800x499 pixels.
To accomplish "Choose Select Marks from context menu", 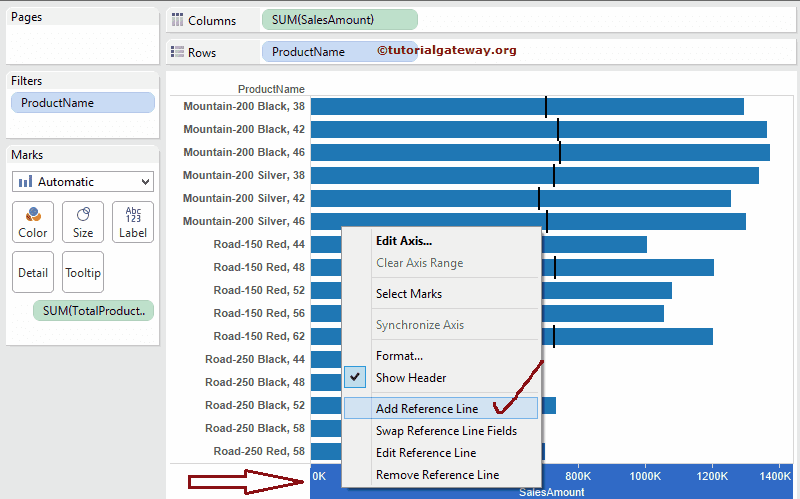I will [x=409, y=294].
